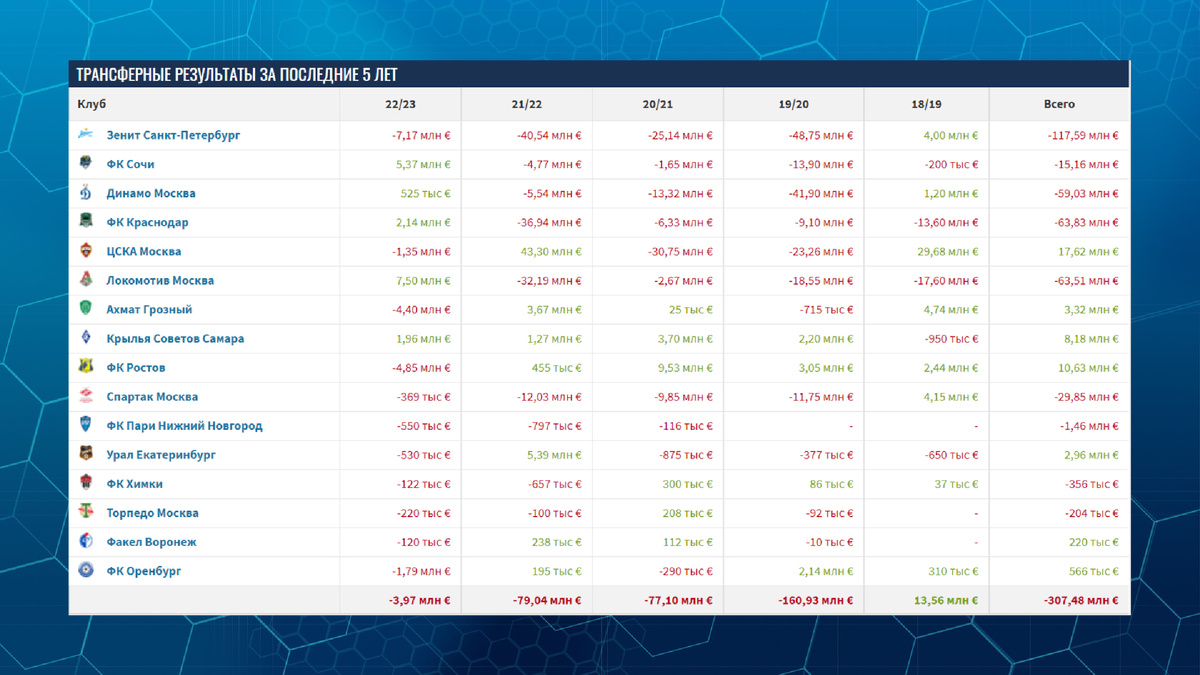
Task: Select the 18/19 column sum 13,56 млн €
Action: click(x=945, y=600)
